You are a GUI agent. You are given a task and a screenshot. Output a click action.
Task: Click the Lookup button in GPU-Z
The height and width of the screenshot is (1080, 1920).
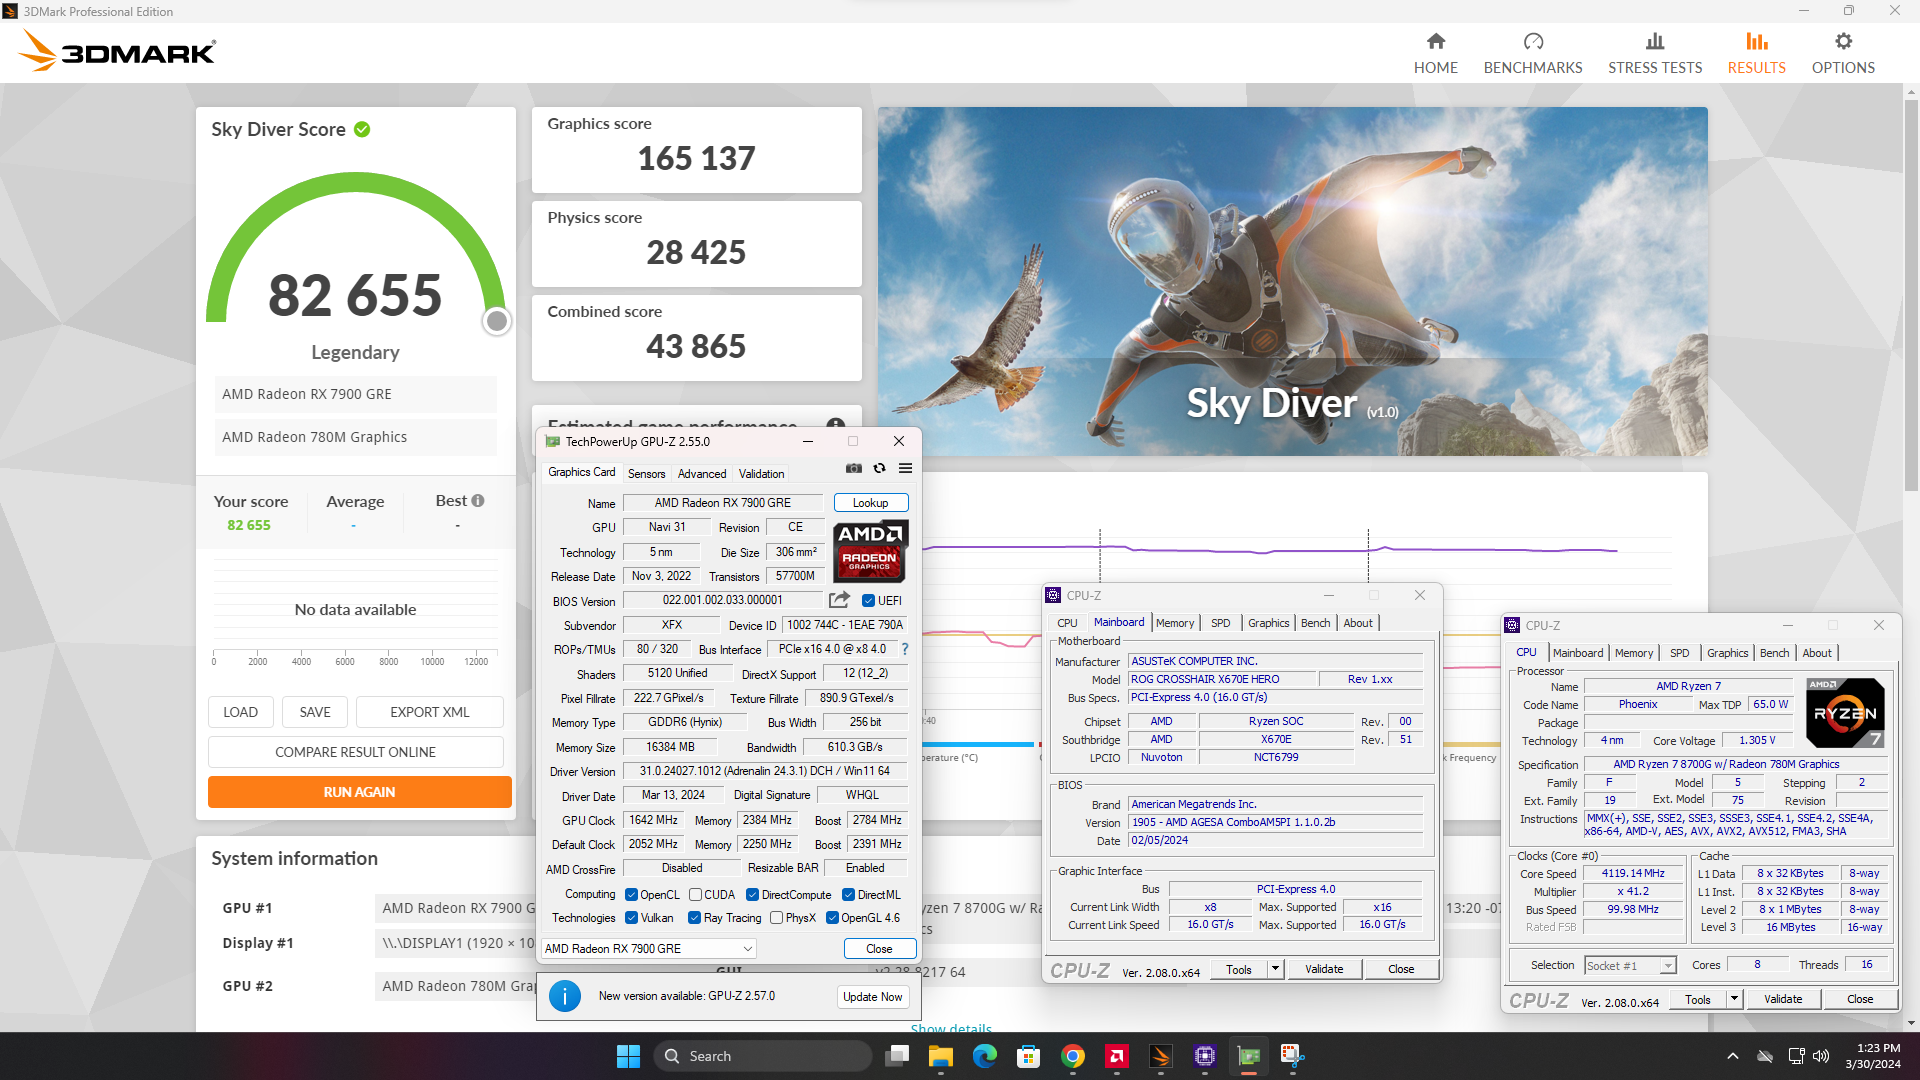click(x=870, y=503)
